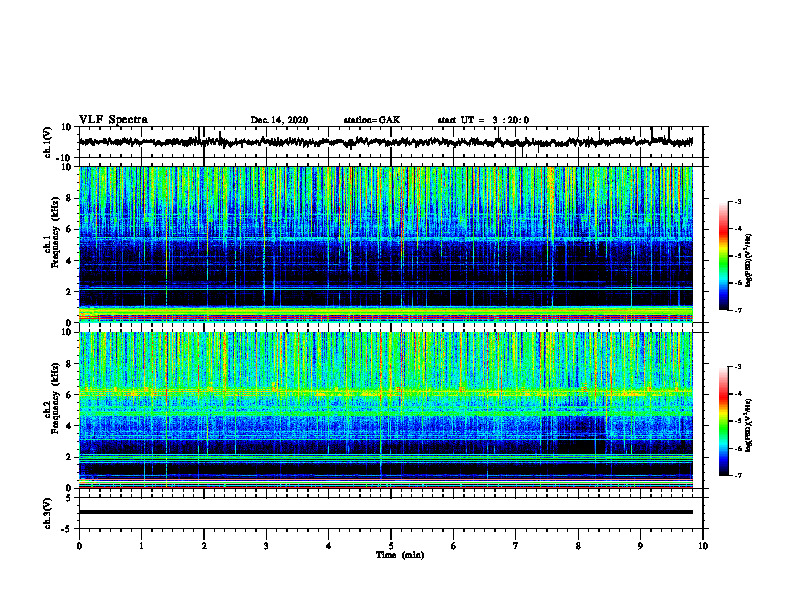The image size is (792, 612).
Task: Click time axis tick label "1"
Action: pyautogui.click(x=141, y=546)
